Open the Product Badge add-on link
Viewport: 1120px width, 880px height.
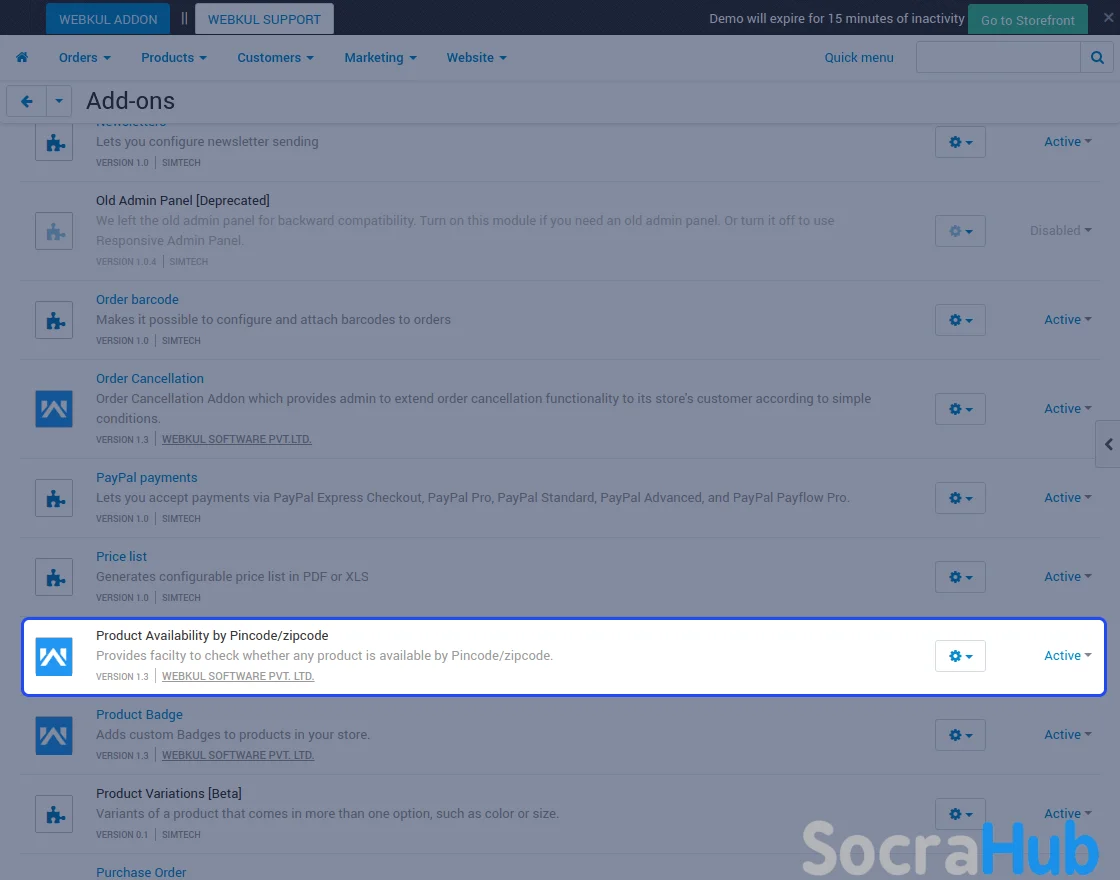(139, 715)
